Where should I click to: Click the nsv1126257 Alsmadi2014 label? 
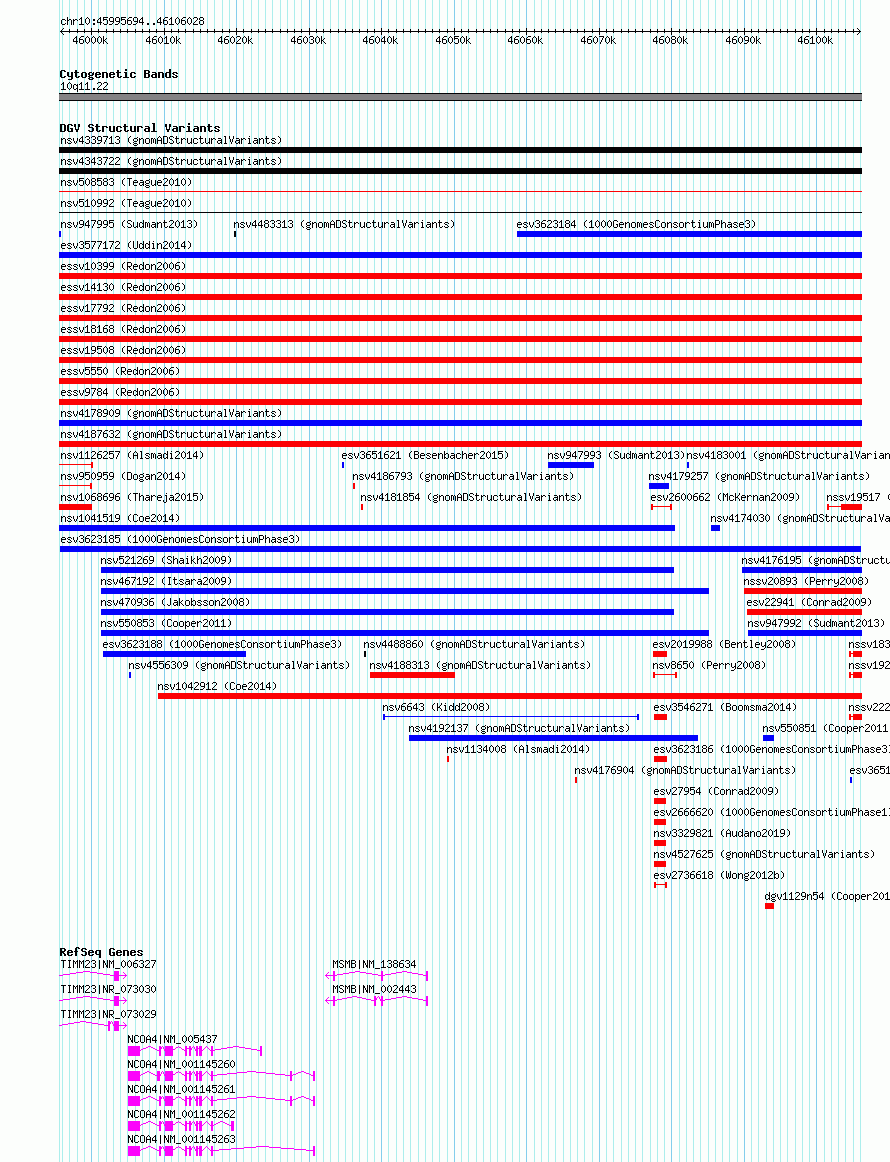(x=132, y=455)
